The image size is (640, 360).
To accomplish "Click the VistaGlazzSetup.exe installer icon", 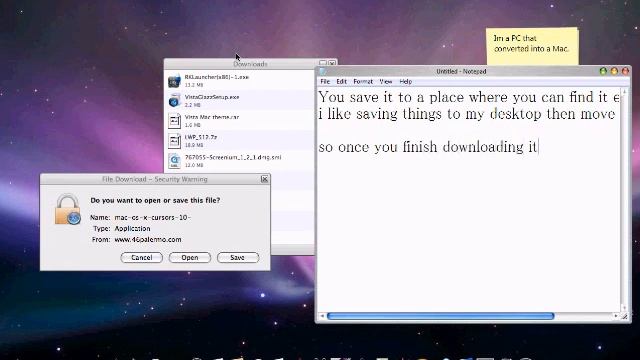I will 174,100.
